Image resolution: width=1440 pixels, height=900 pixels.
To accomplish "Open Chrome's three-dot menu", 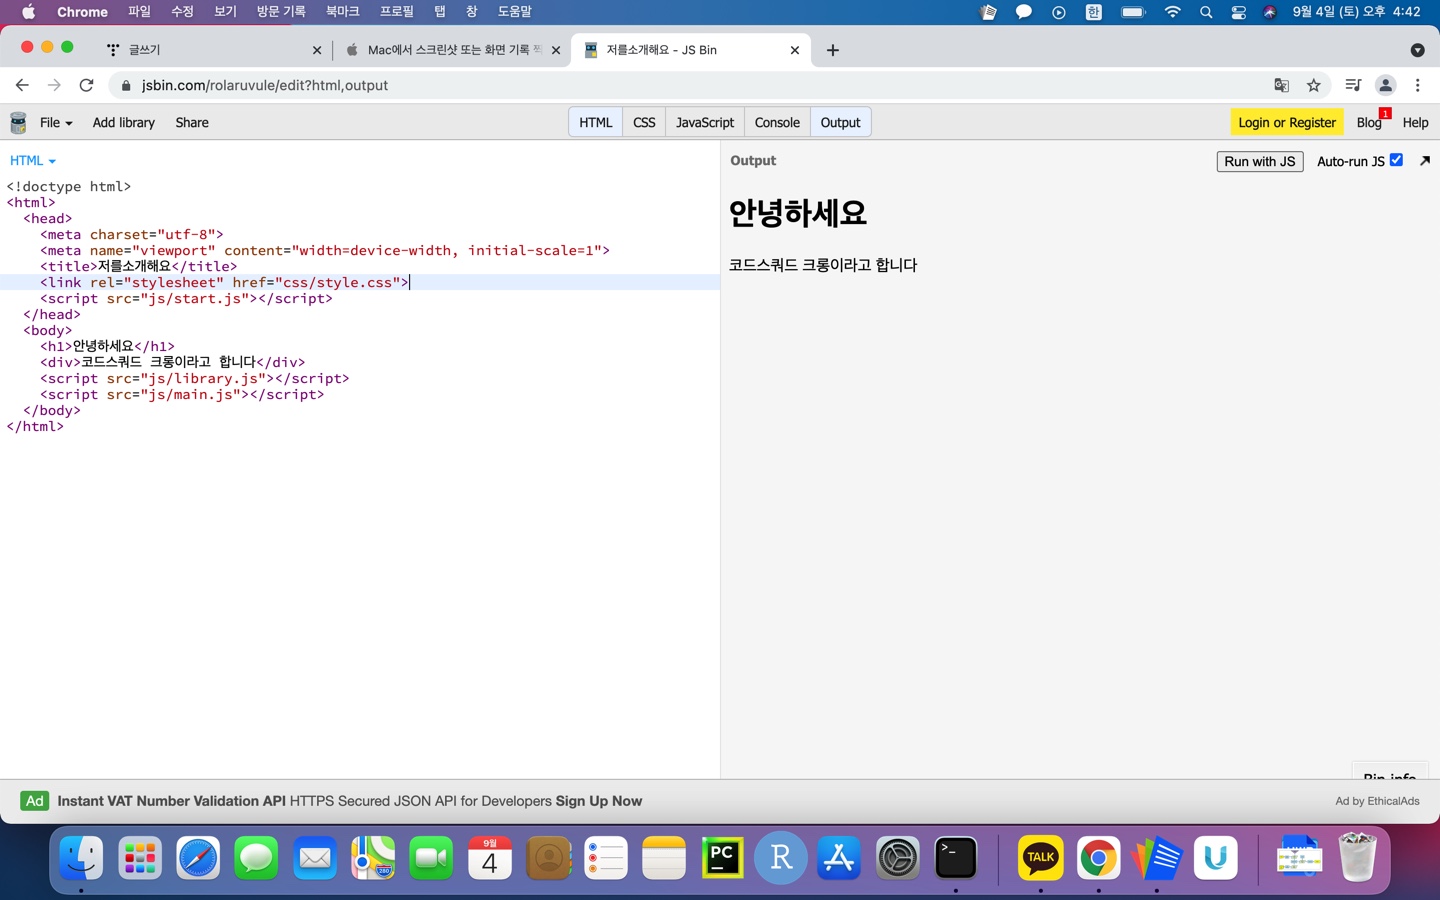I will click(1418, 85).
